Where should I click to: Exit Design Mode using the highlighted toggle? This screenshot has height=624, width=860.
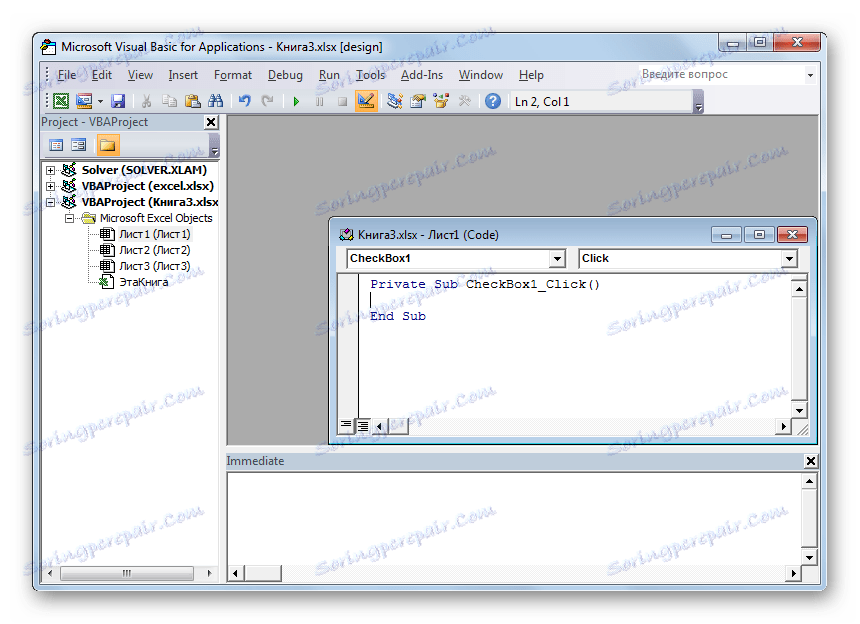(364, 100)
